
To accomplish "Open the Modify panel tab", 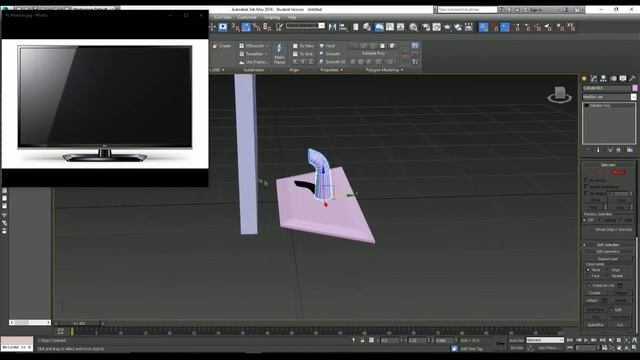I will point(594,78).
